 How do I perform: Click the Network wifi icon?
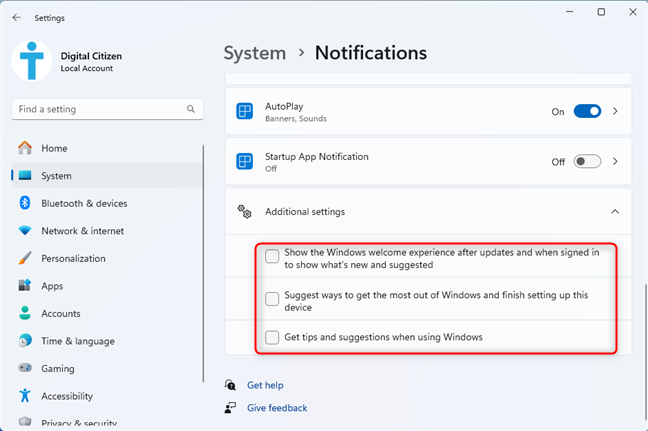tap(25, 231)
